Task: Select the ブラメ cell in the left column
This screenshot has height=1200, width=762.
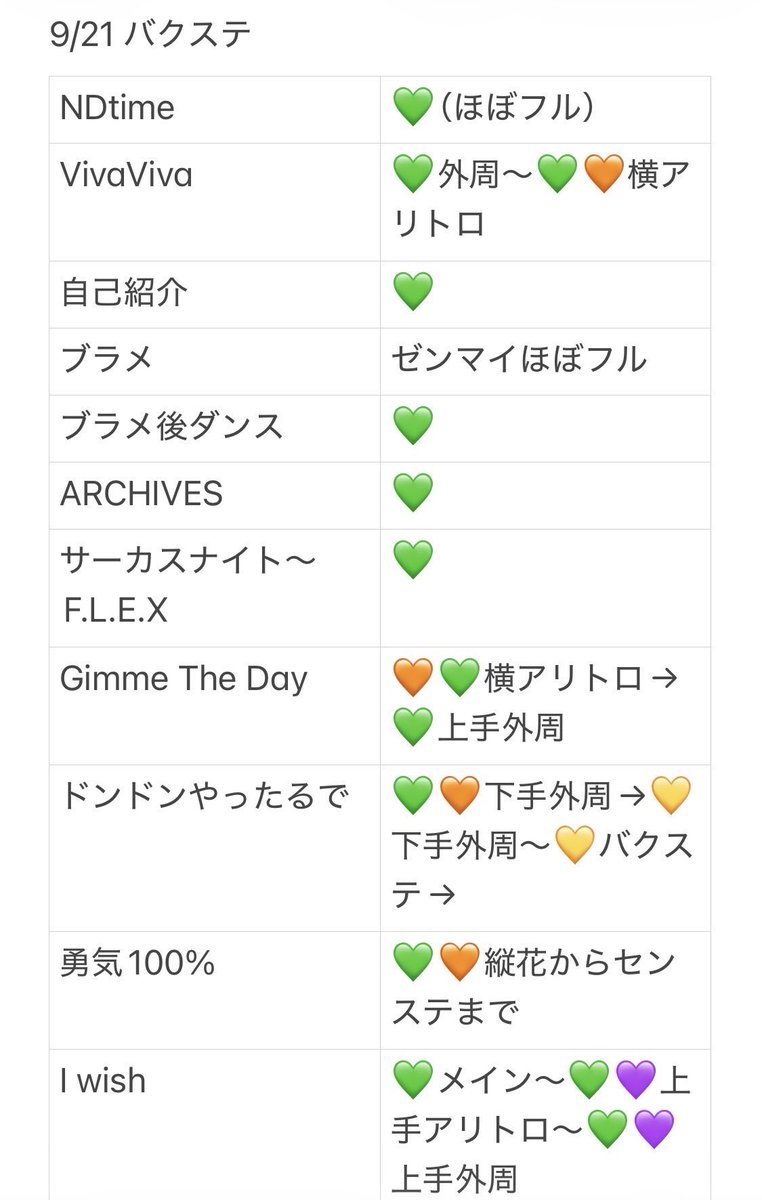Action: tap(215, 361)
